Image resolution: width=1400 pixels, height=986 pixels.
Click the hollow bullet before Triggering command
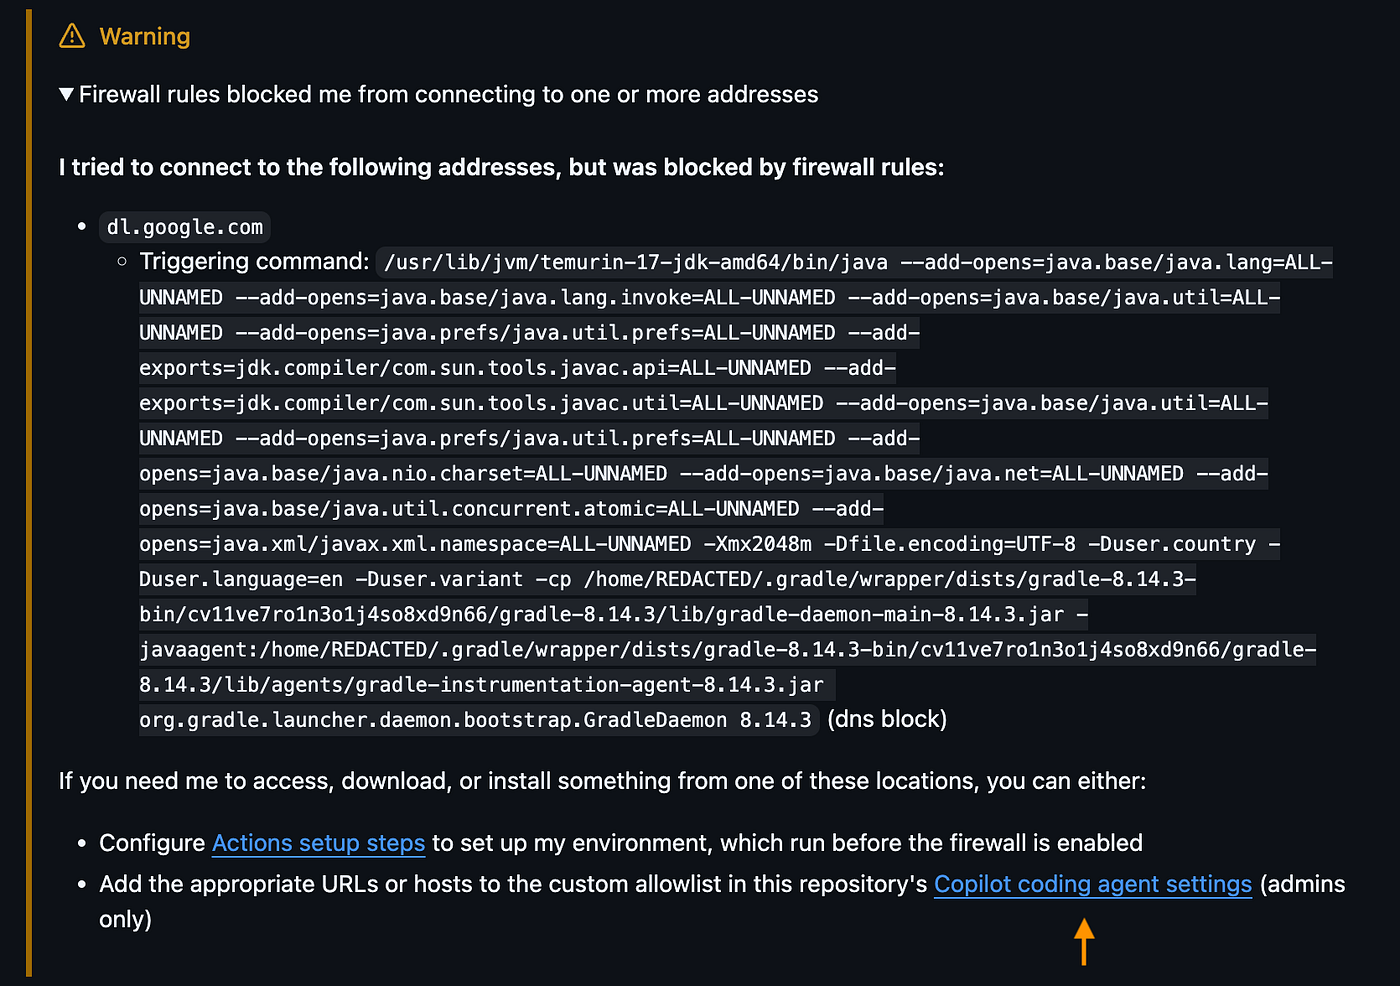click(x=122, y=262)
